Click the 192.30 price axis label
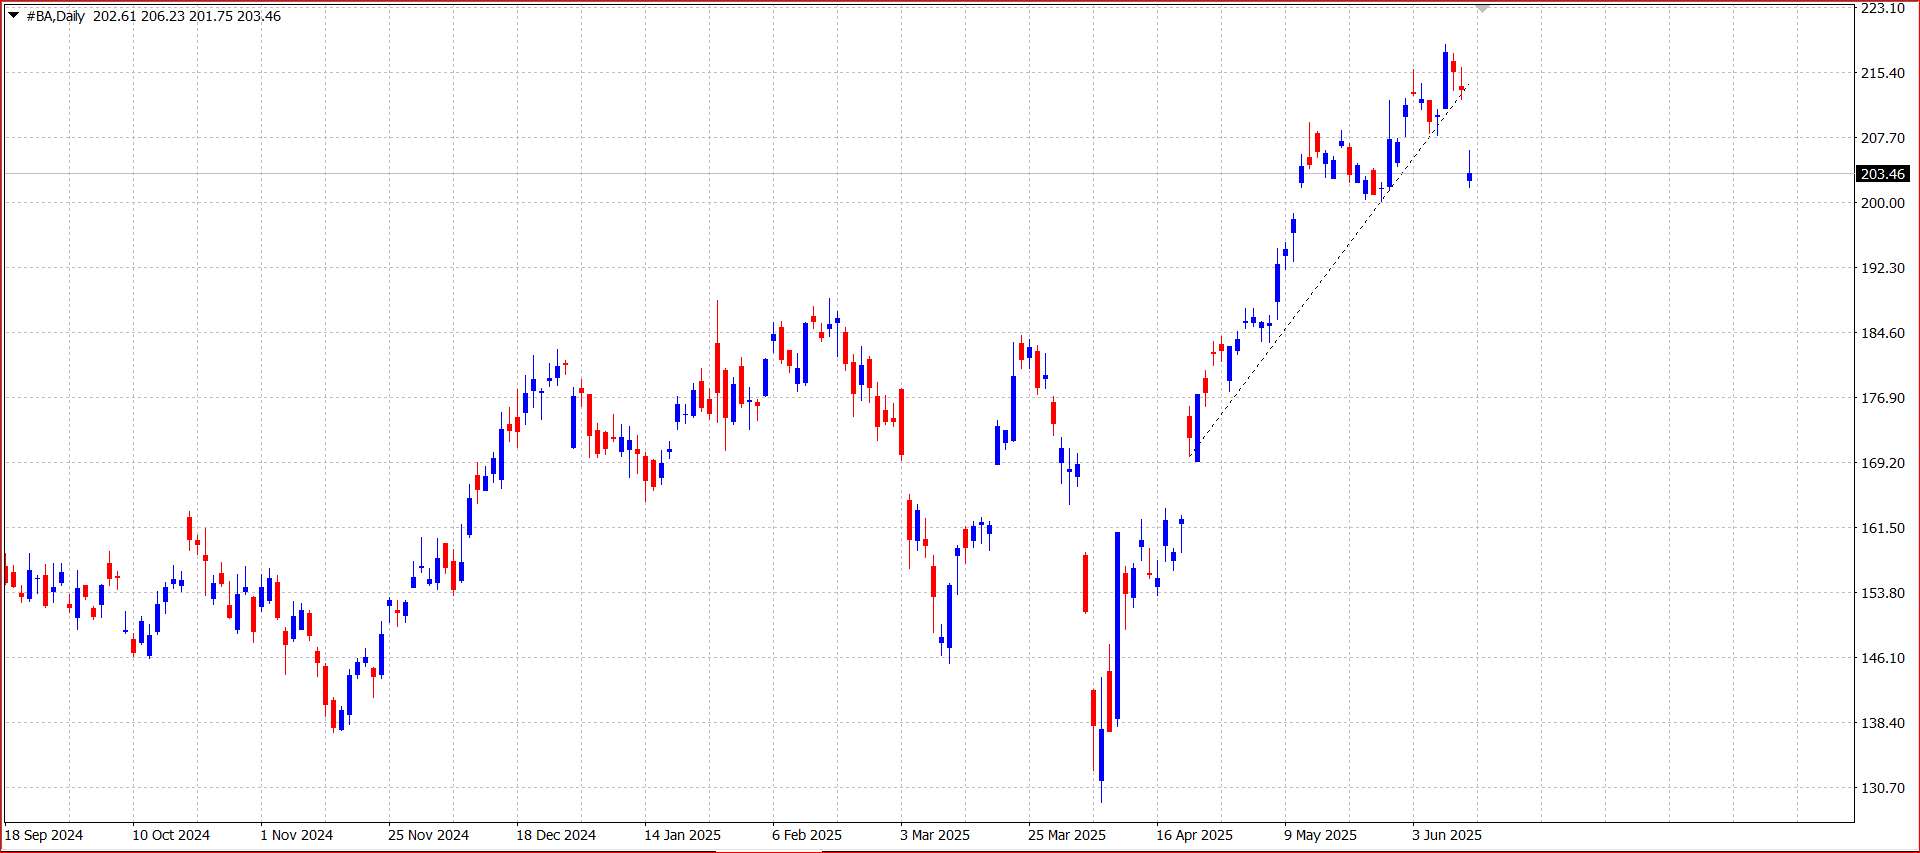This screenshot has width=1920, height=853. point(1882,268)
